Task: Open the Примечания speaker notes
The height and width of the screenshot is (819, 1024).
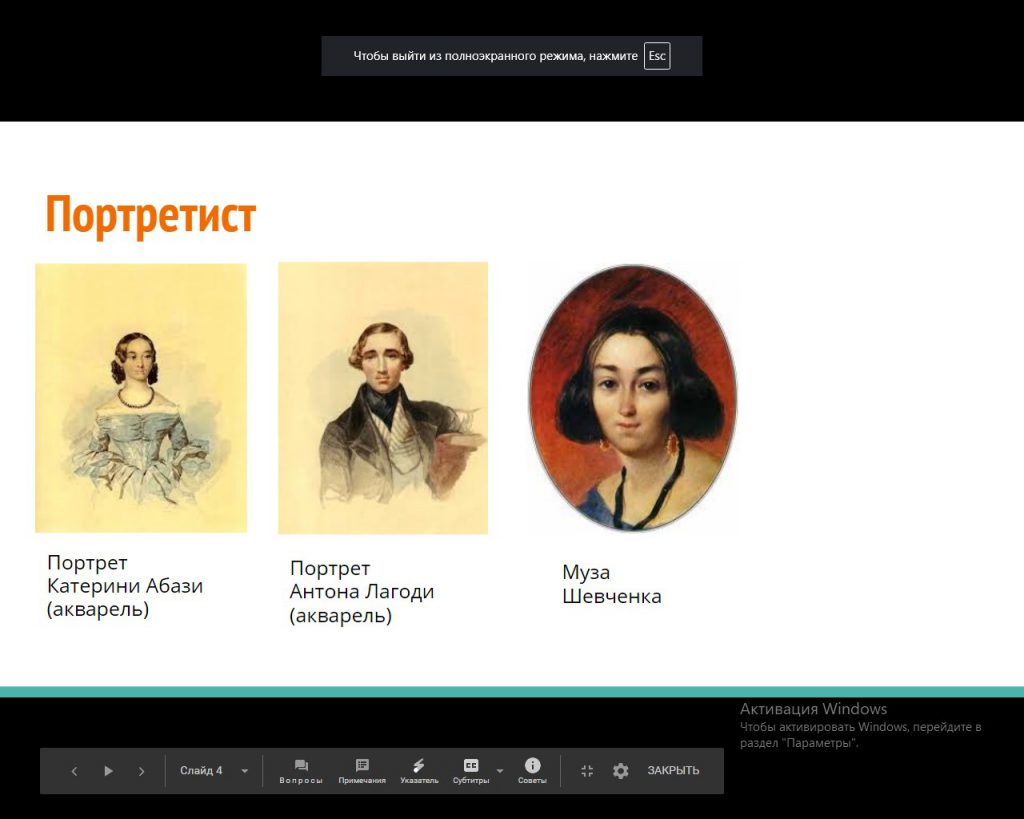Action: pyautogui.click(x=362, y=771)
